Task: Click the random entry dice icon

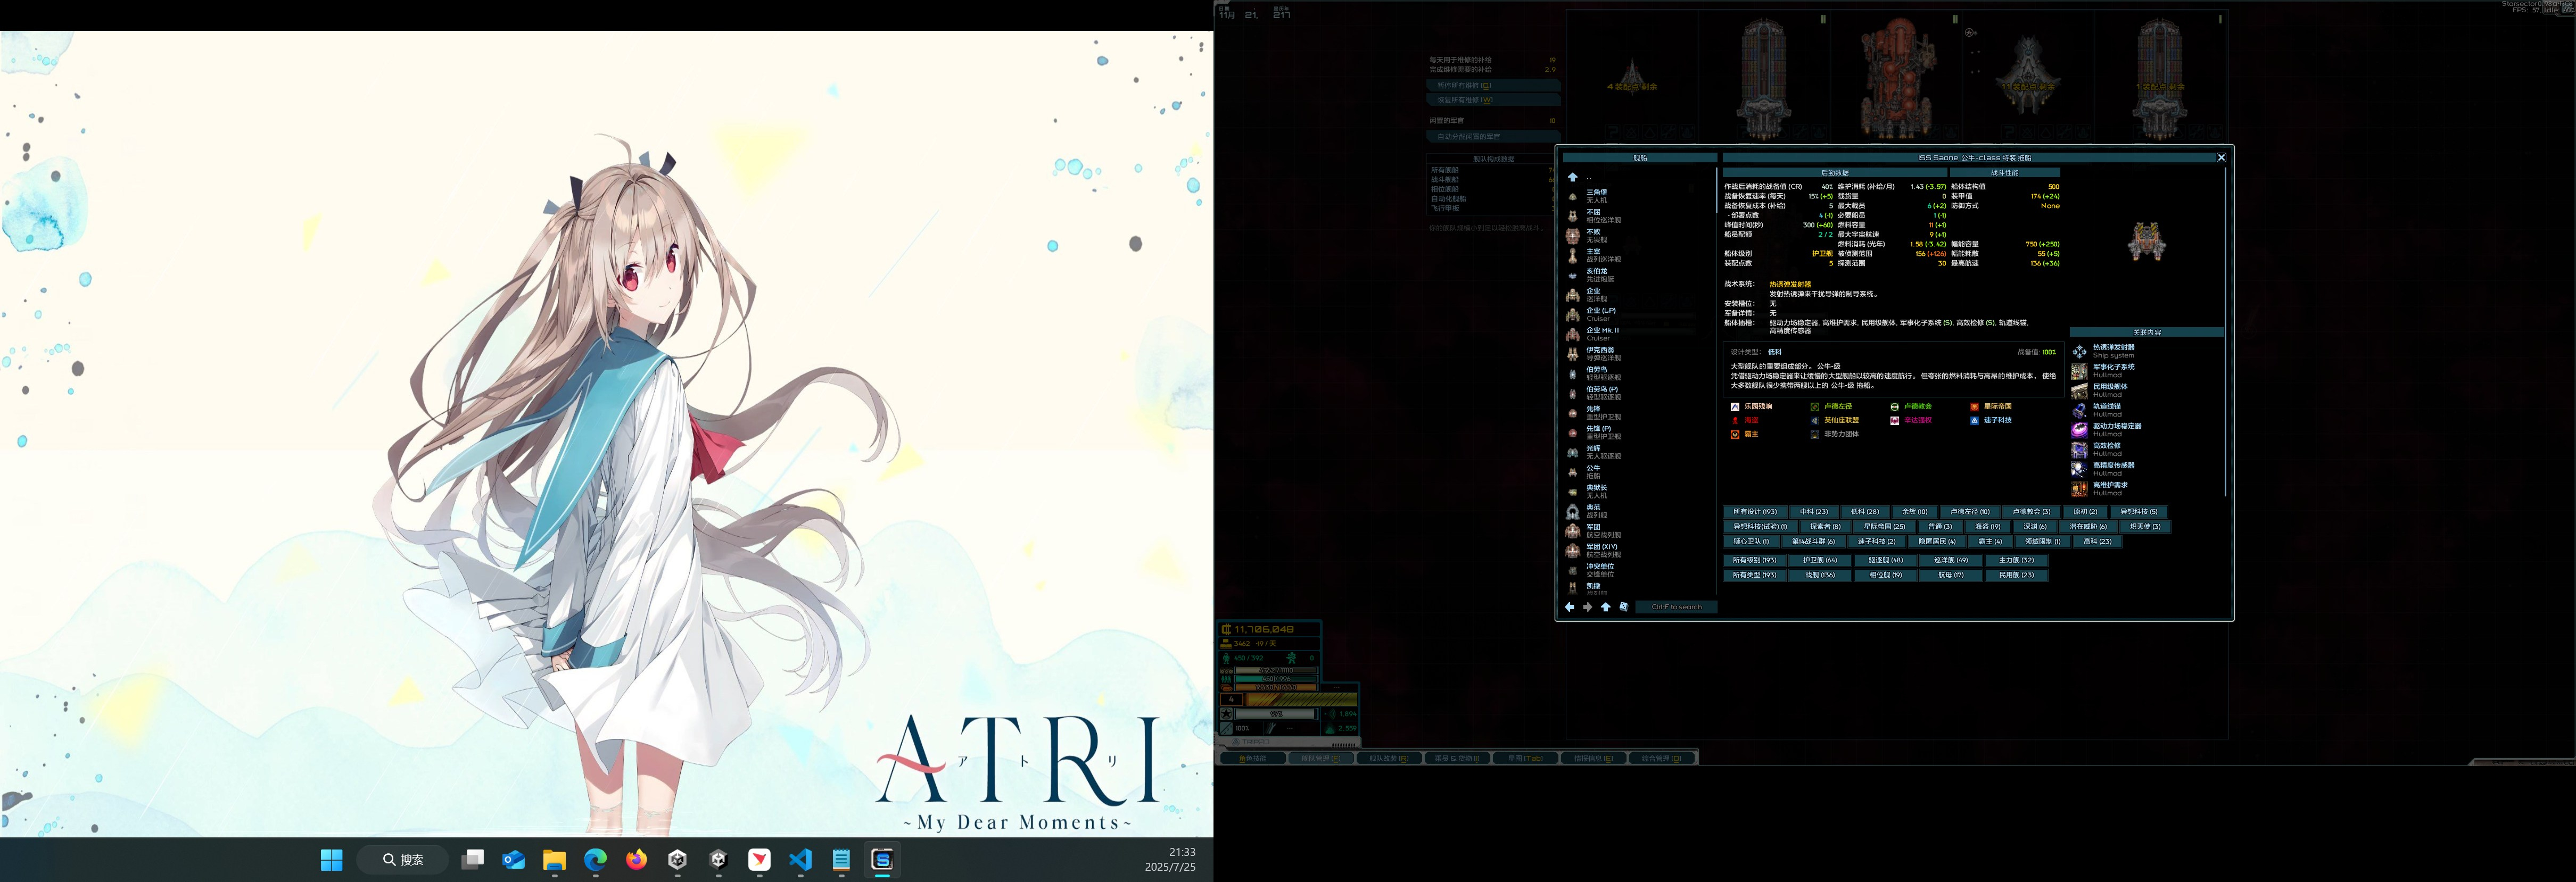Action: coord(1623,607)
